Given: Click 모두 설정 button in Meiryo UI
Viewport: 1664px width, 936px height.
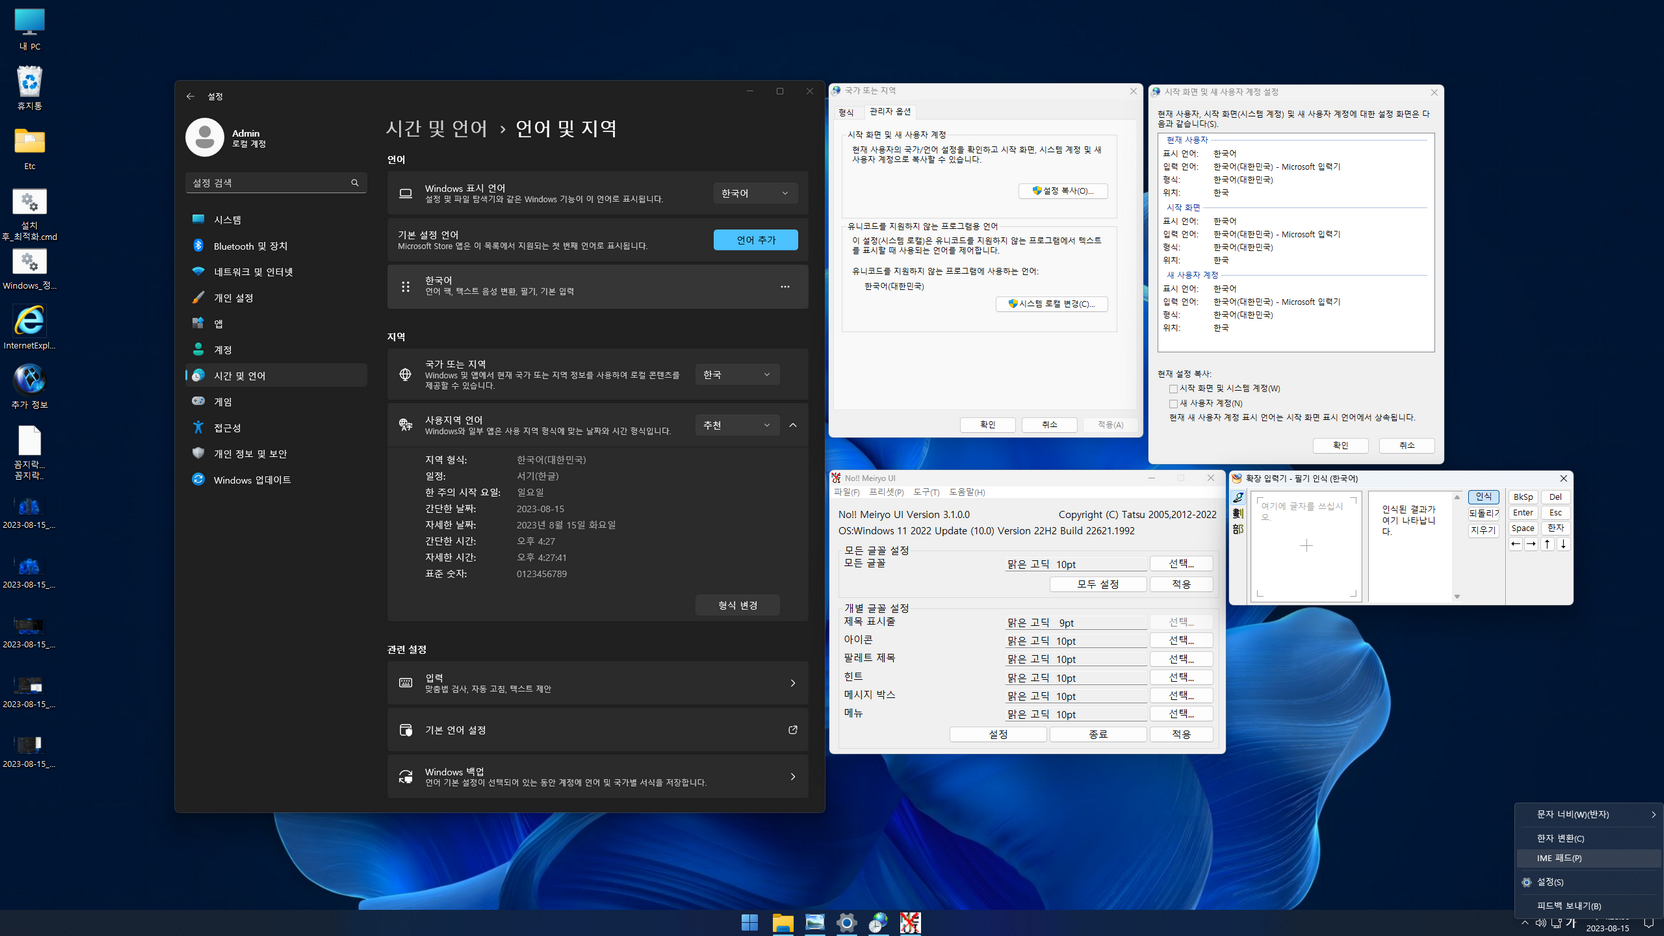Looking at the screenshot, I should (x=1098, y=584).
